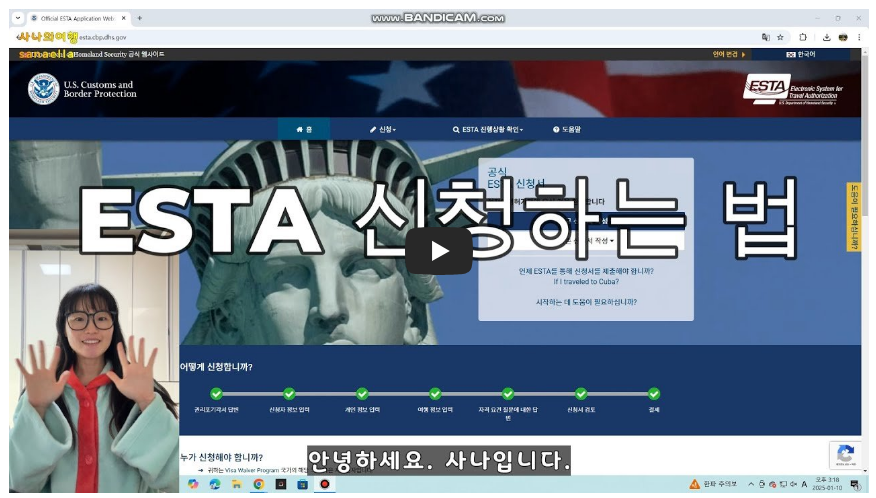Click the IME A input indicator
Image resolution: width=876 pixels, height=498 pixels.
pyautogui.click(x=804, y=484)
